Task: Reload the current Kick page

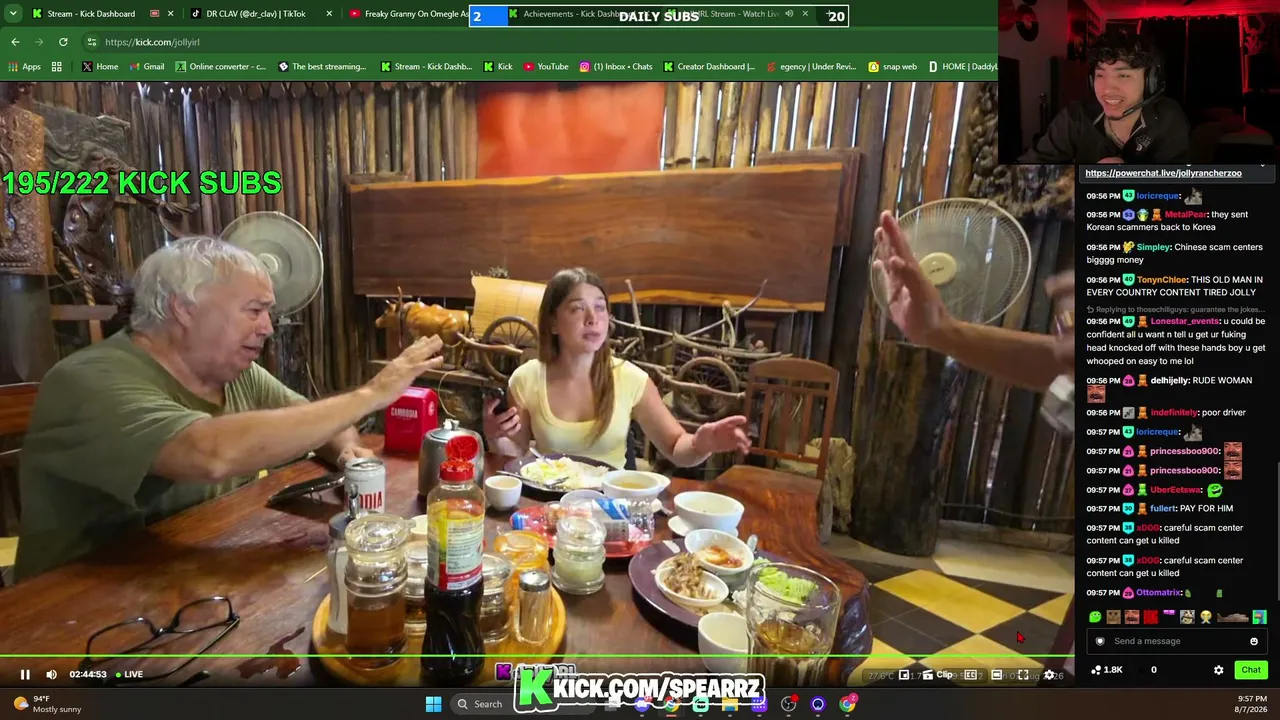Action: pos(63,42)
